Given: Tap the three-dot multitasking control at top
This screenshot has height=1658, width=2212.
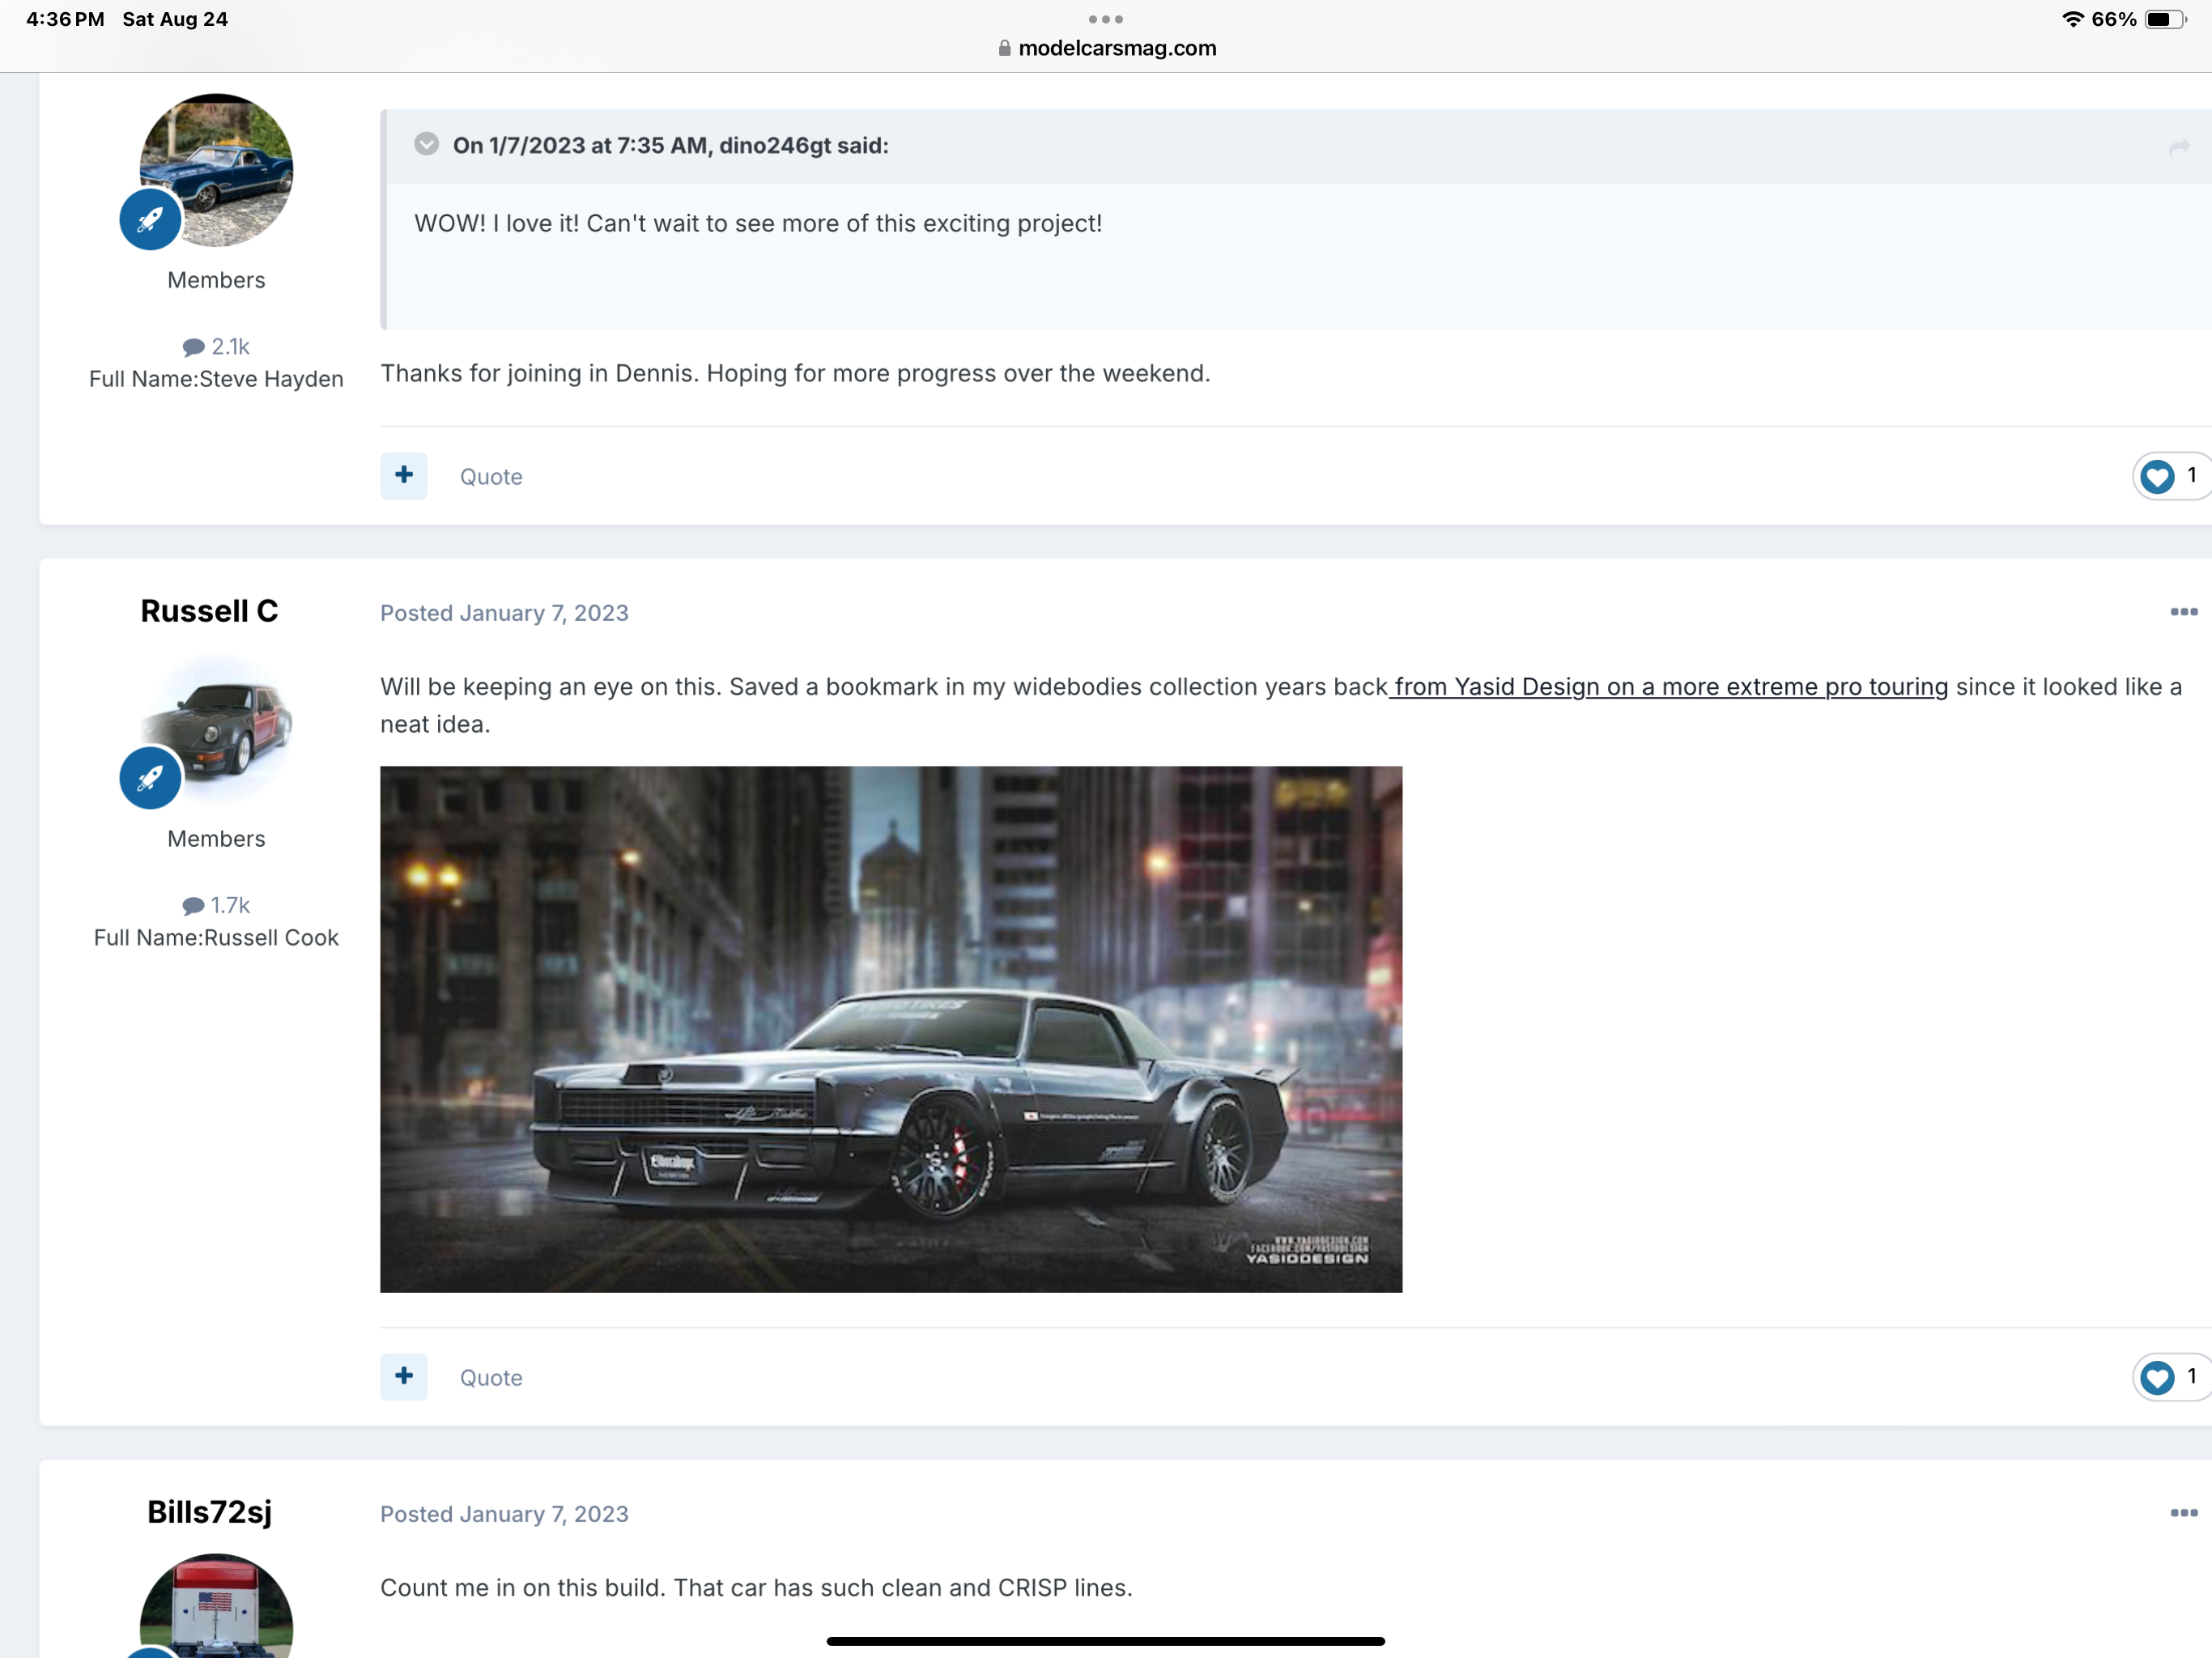Looking at the screenshot, I should click(x=1106, y=19).
